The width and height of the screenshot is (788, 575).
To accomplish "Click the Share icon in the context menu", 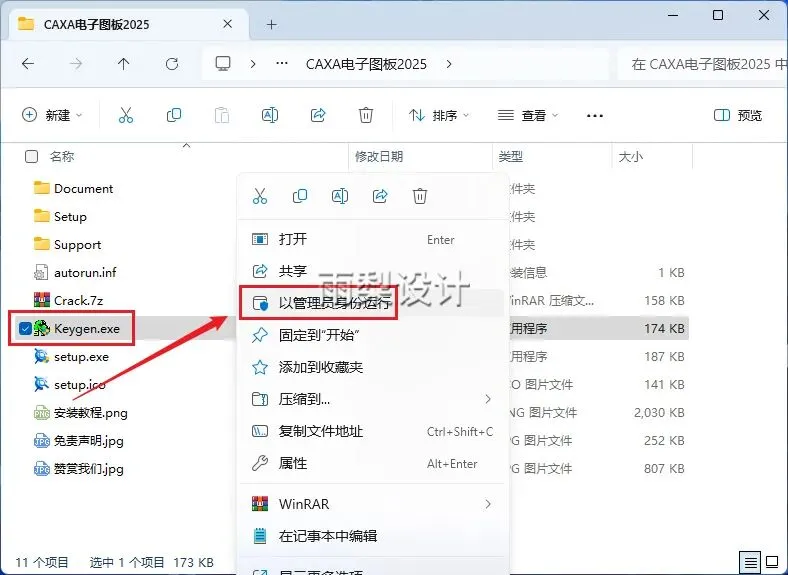I will (x=380, y=196).
